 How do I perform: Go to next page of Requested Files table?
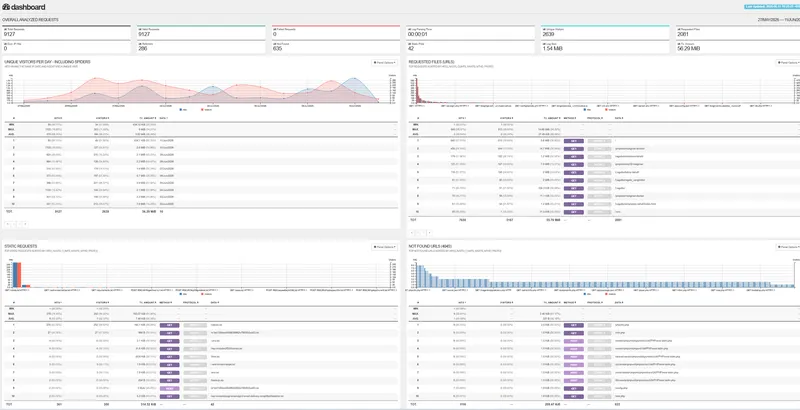point(424,233)
